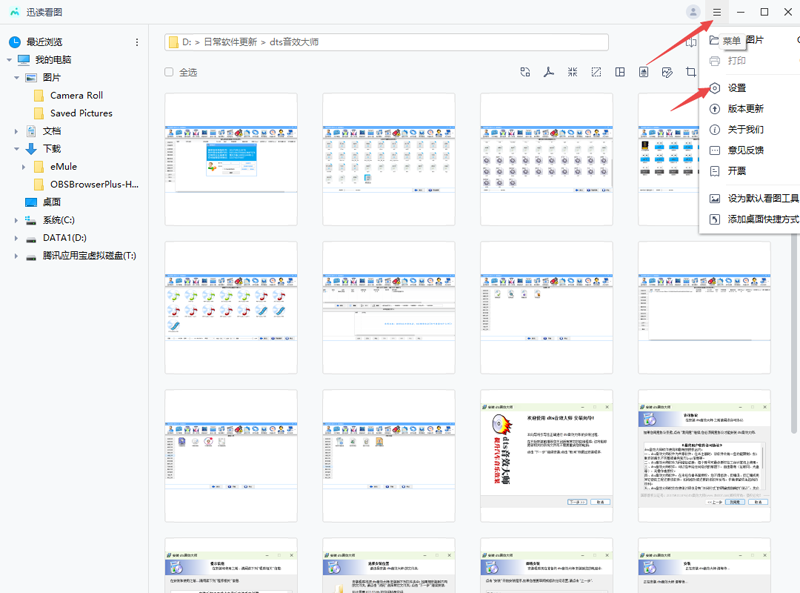Open the dts音效大师 installer welcome thumbnail
Viewport: 800px width, 593px height.
pyautogui.click(x=546, y=456)
